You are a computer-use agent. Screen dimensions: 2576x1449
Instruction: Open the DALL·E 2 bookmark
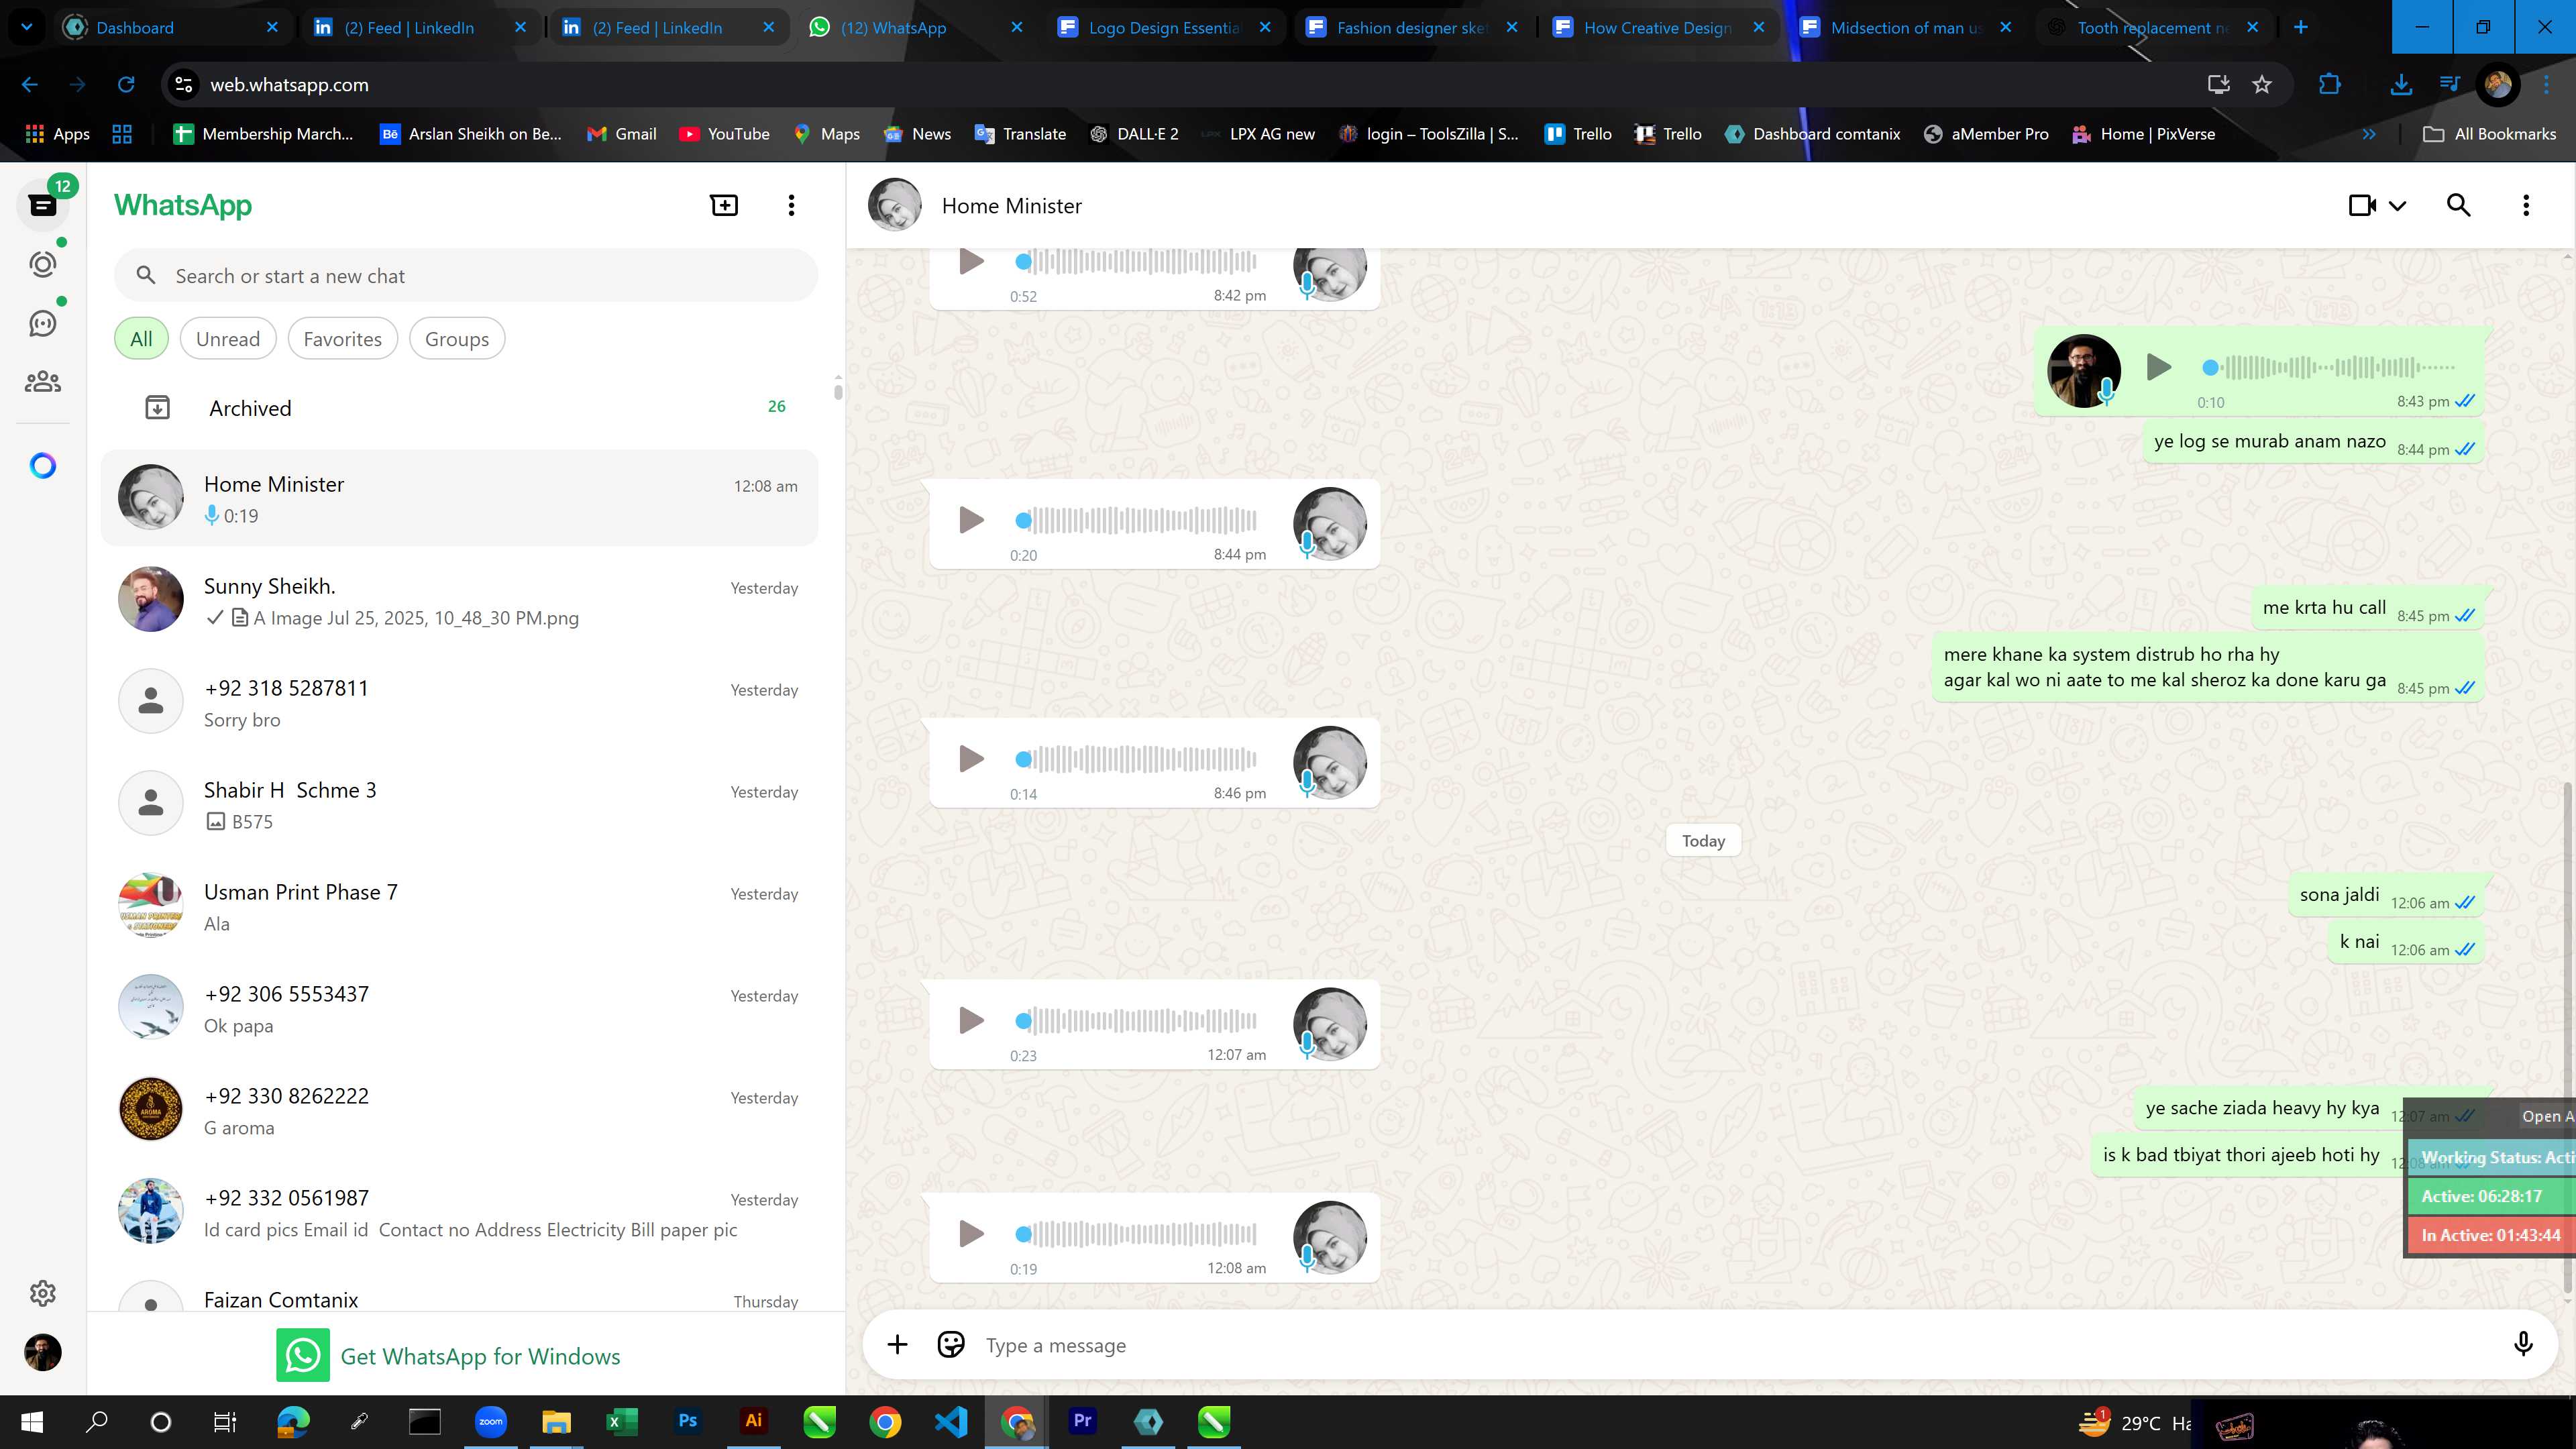point(1134,134)
